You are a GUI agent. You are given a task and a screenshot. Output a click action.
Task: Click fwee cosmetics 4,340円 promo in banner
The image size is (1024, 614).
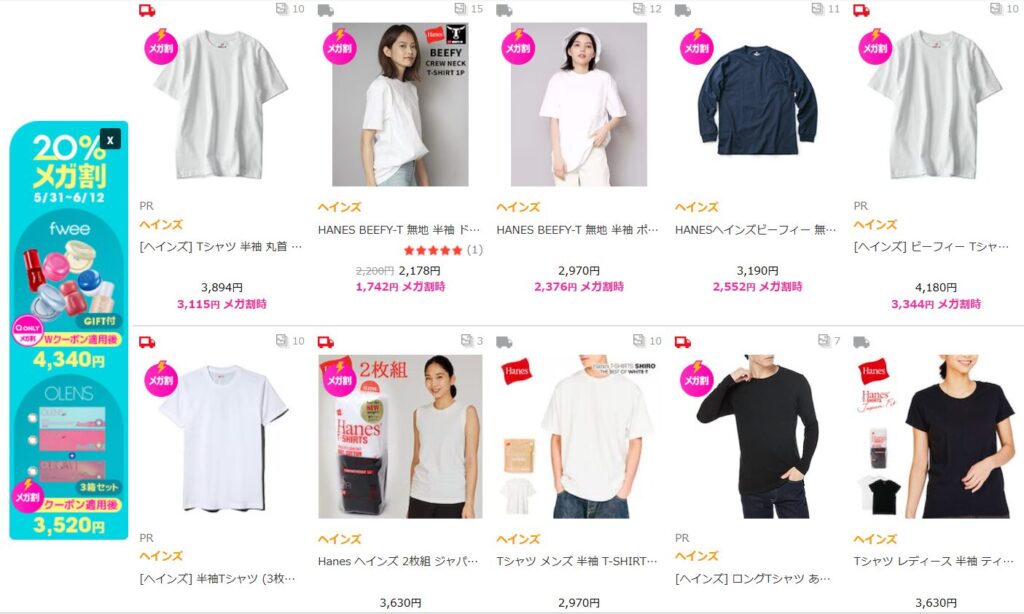tap(69, 294)
